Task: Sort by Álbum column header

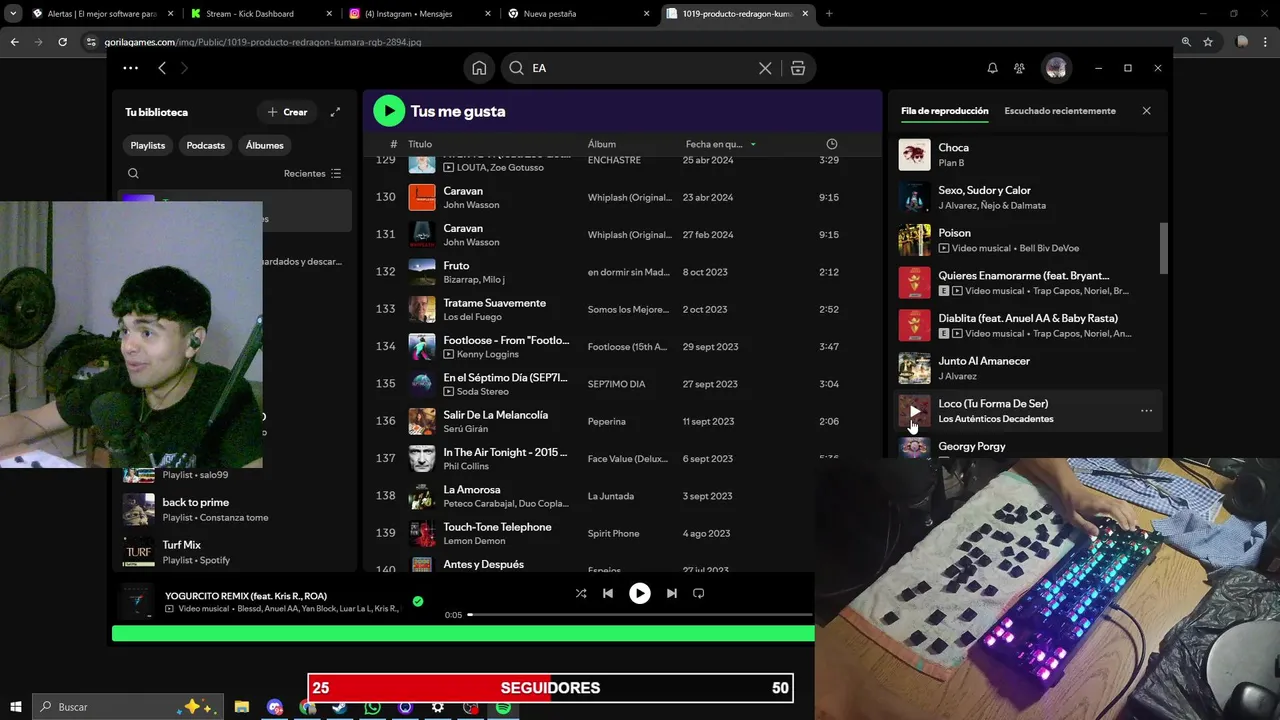Action: 602,144
